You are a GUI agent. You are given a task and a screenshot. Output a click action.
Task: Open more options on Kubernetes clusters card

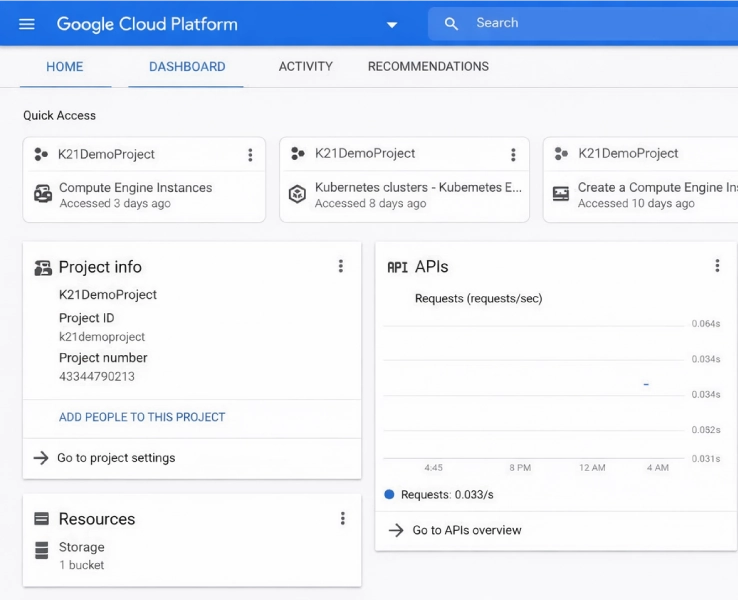(x=513, y=155)
